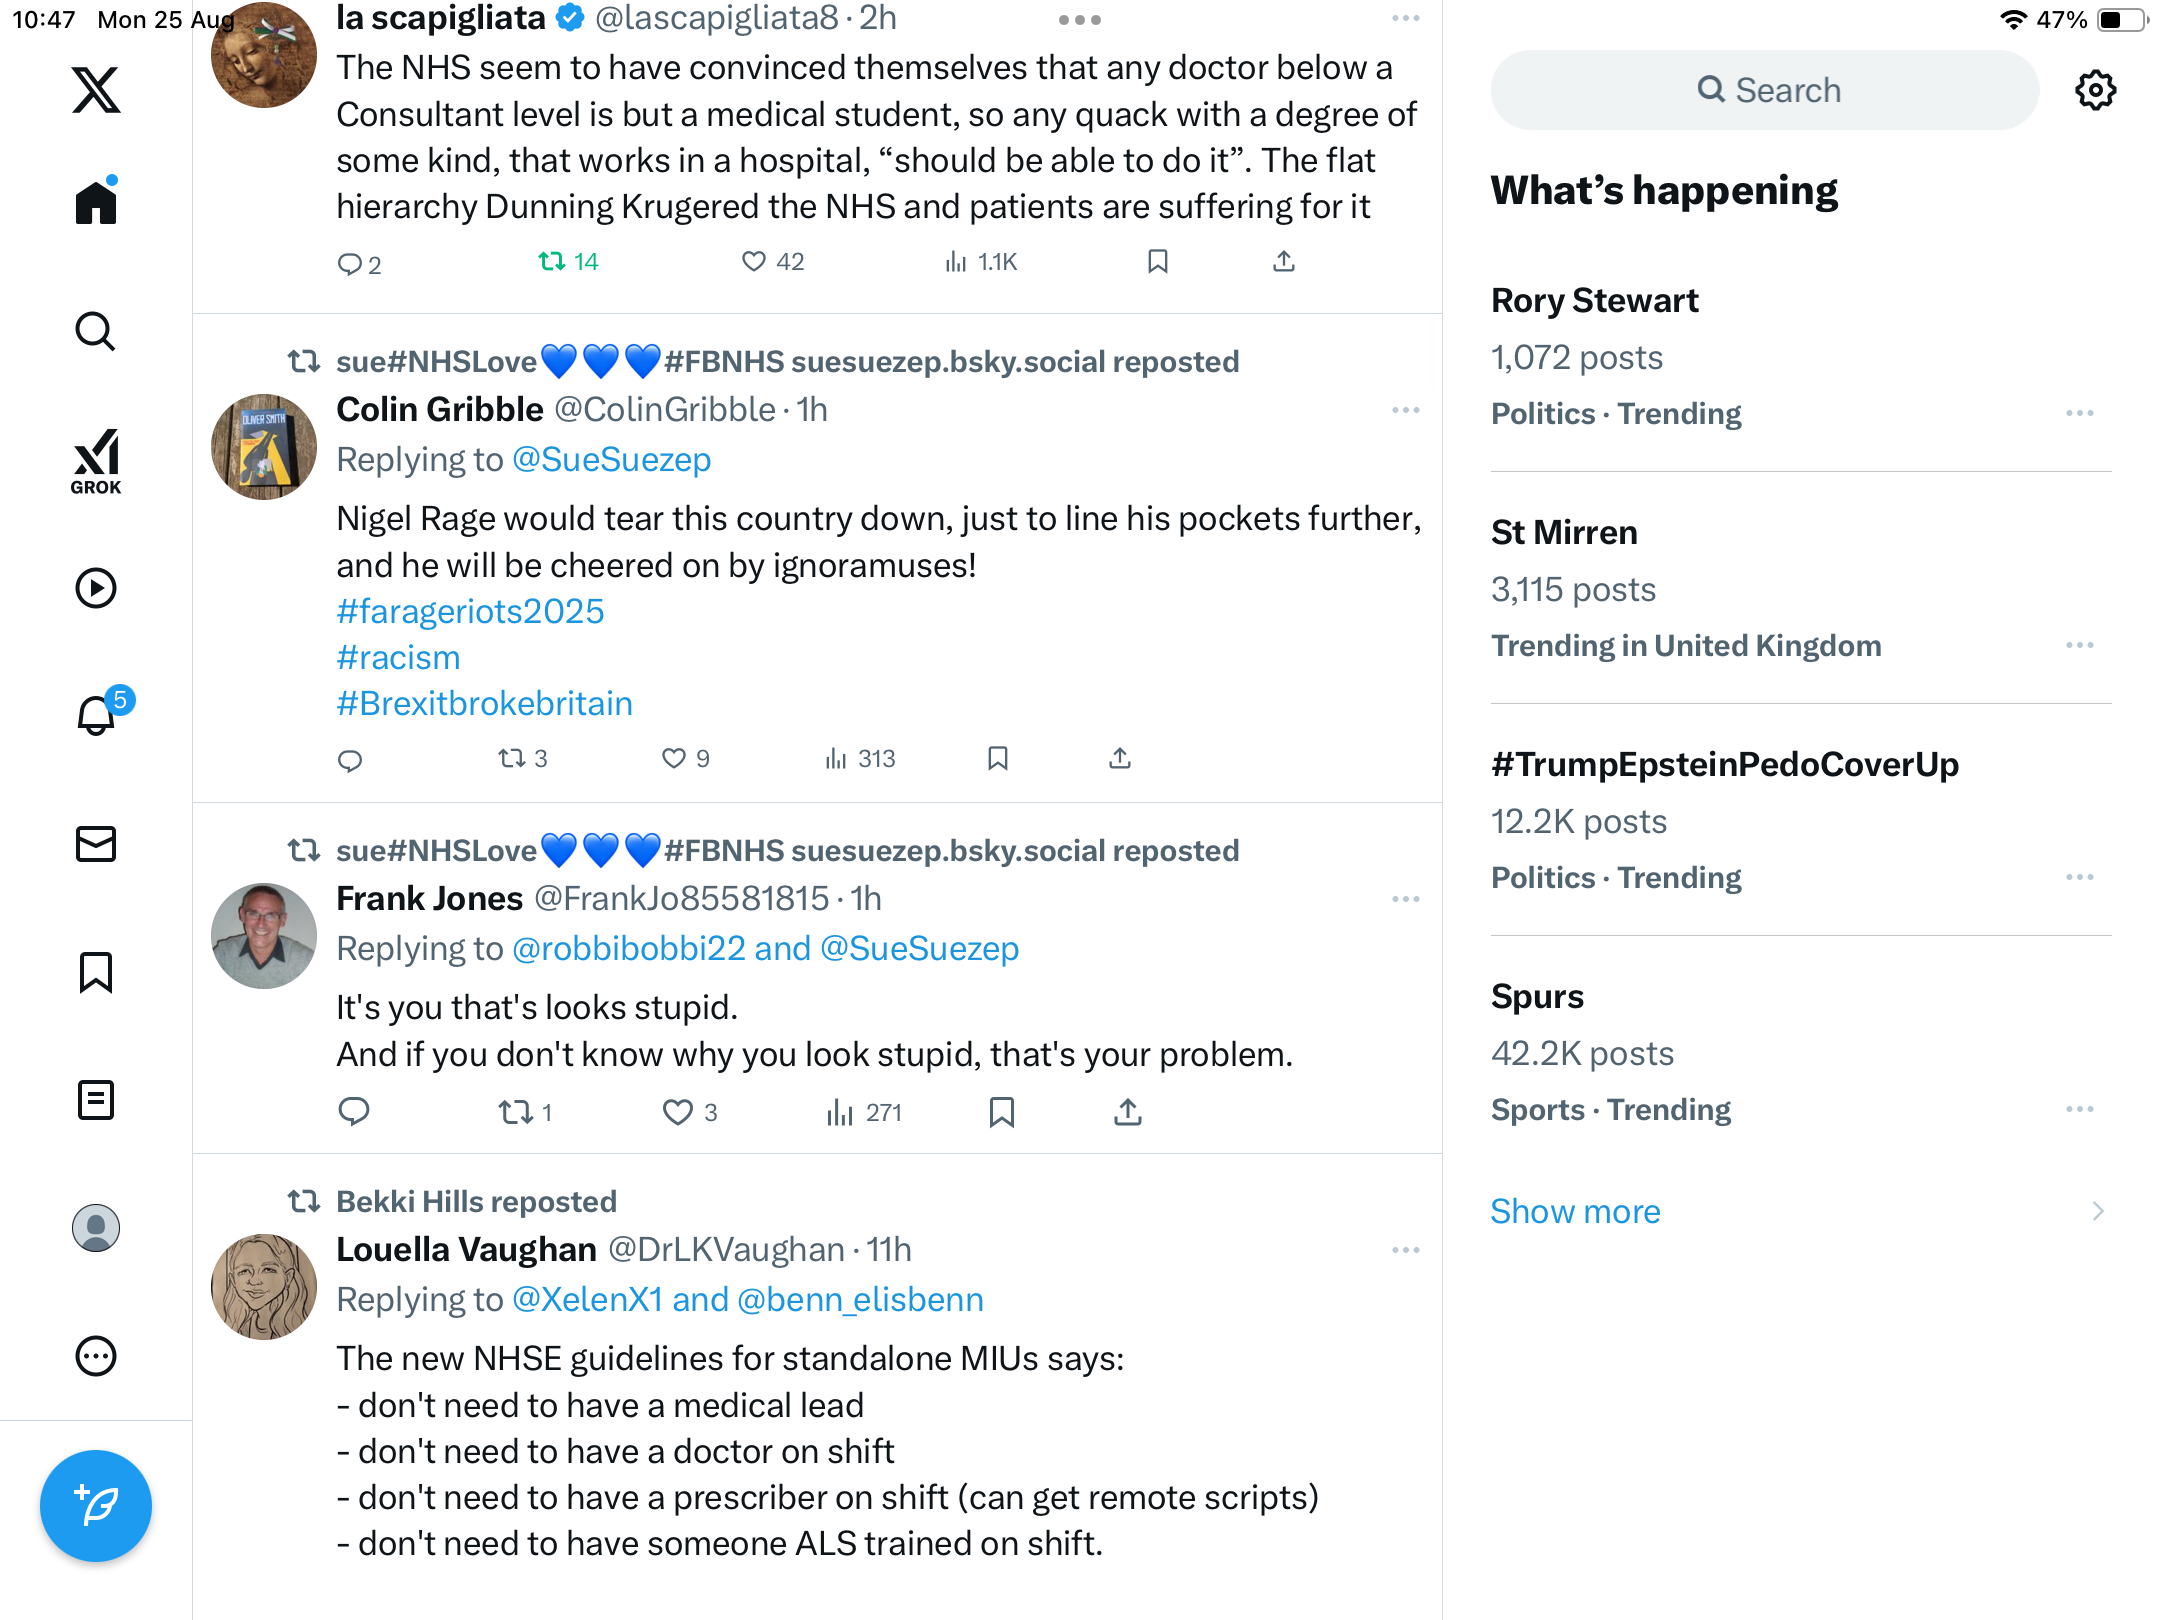Viewport: 2160px width, 1620px height.
Task: Open the @SueSuezep mention in Colin's reply
Action: pyautogui.click(x=611, y=460)
